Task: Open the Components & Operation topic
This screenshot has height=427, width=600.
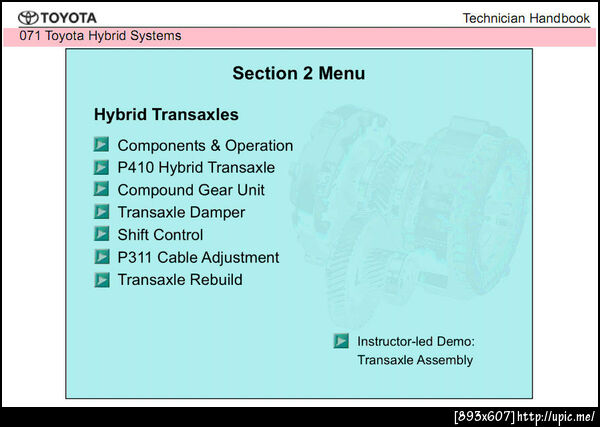Action: coord(205,146)
